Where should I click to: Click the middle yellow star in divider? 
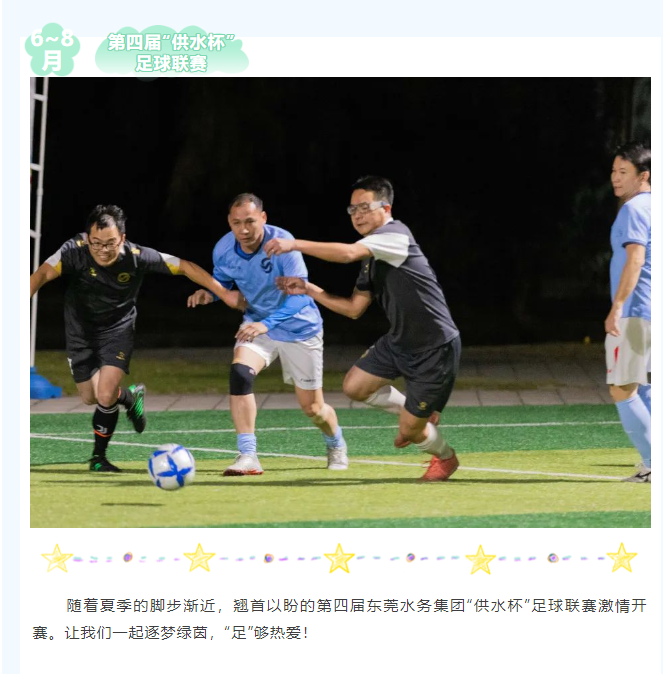[339, 558]
